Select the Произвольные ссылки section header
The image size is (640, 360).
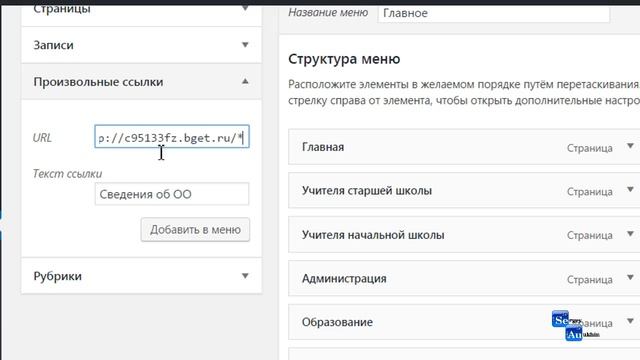coord(141,82)
